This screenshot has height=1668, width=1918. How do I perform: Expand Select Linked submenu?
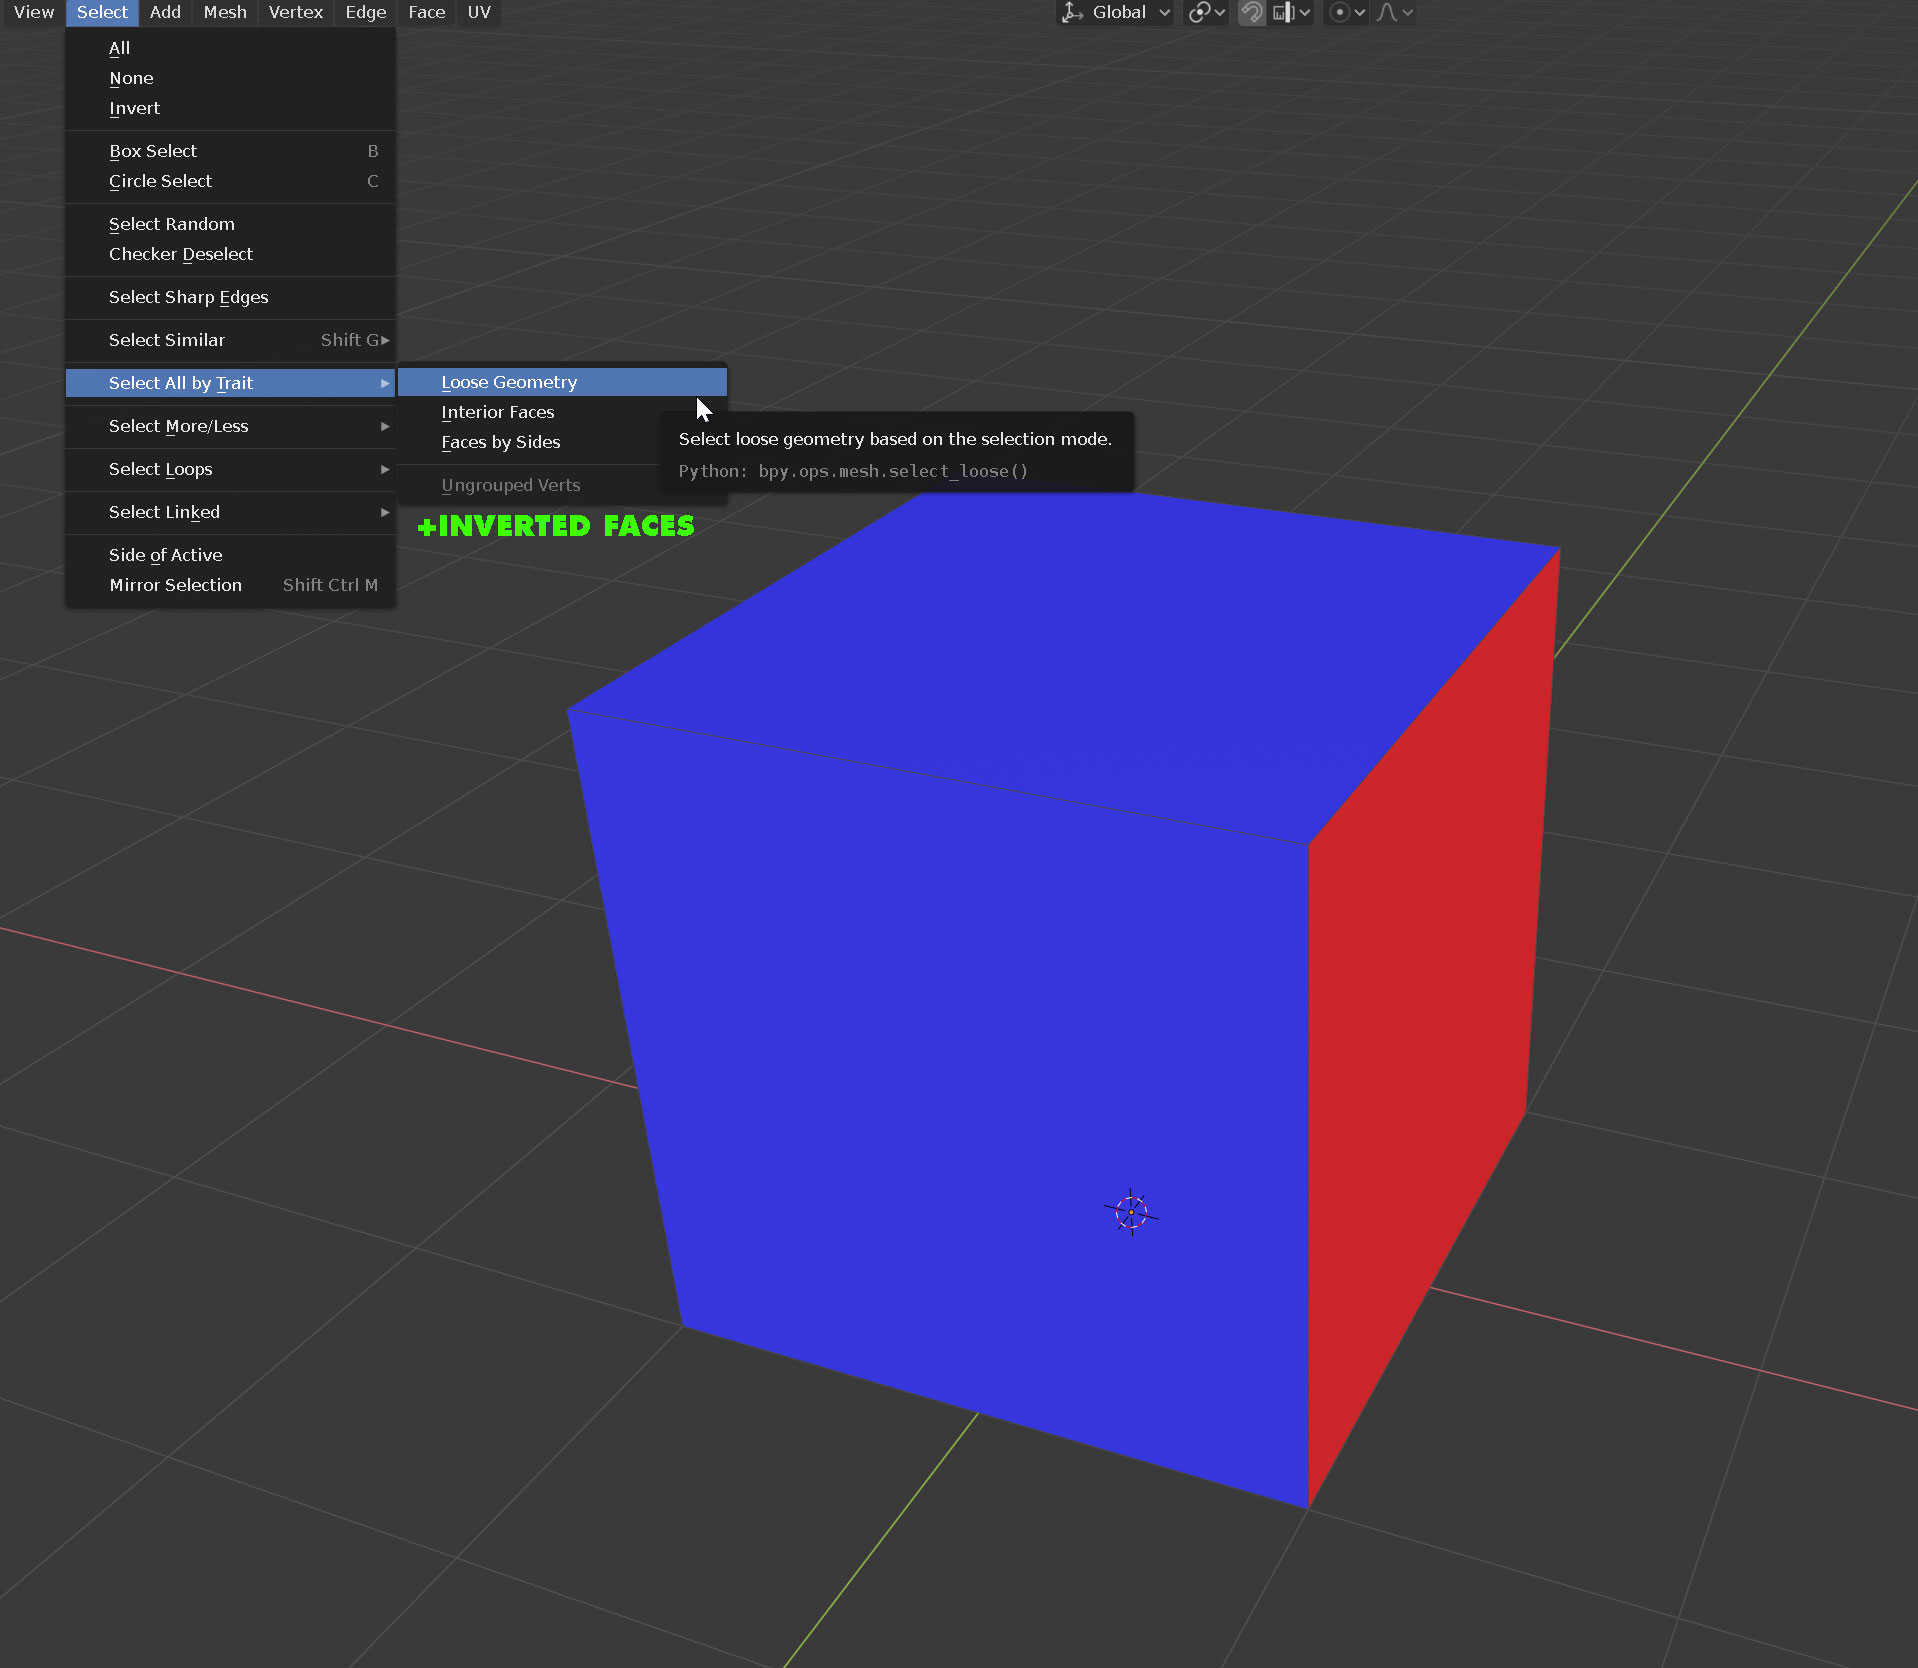click(x=230, y=512)
